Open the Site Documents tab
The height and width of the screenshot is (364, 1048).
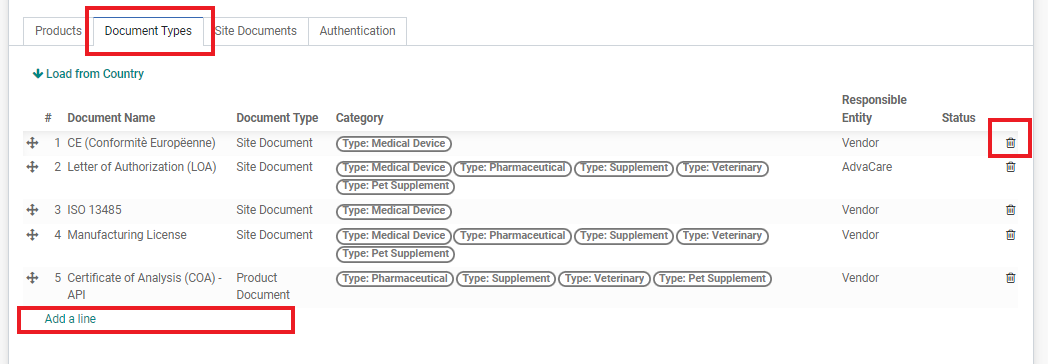pos(255,31)
